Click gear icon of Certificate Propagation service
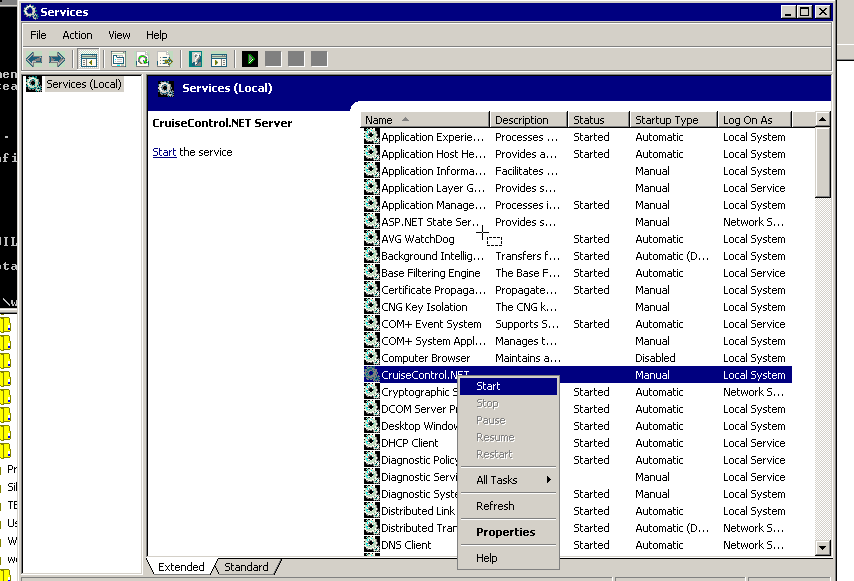Image resolution: width=854 pixels, height=581 pixels. 371,290
